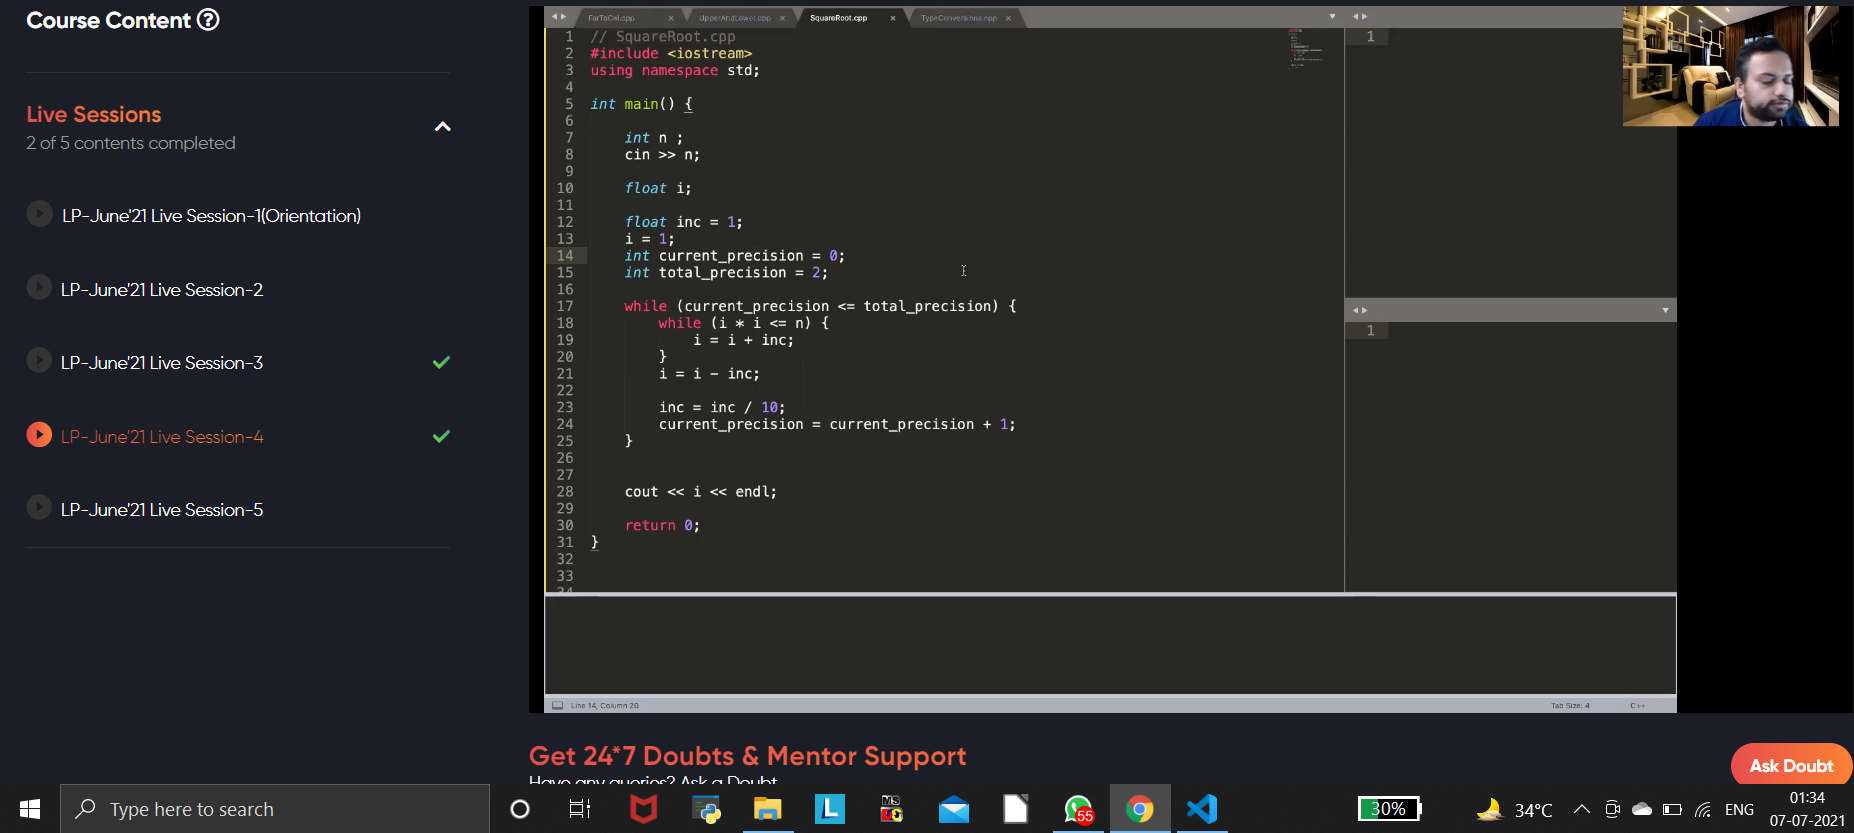
Task: Click play icon beside Live Session-5
Action: tap(39, 508)
